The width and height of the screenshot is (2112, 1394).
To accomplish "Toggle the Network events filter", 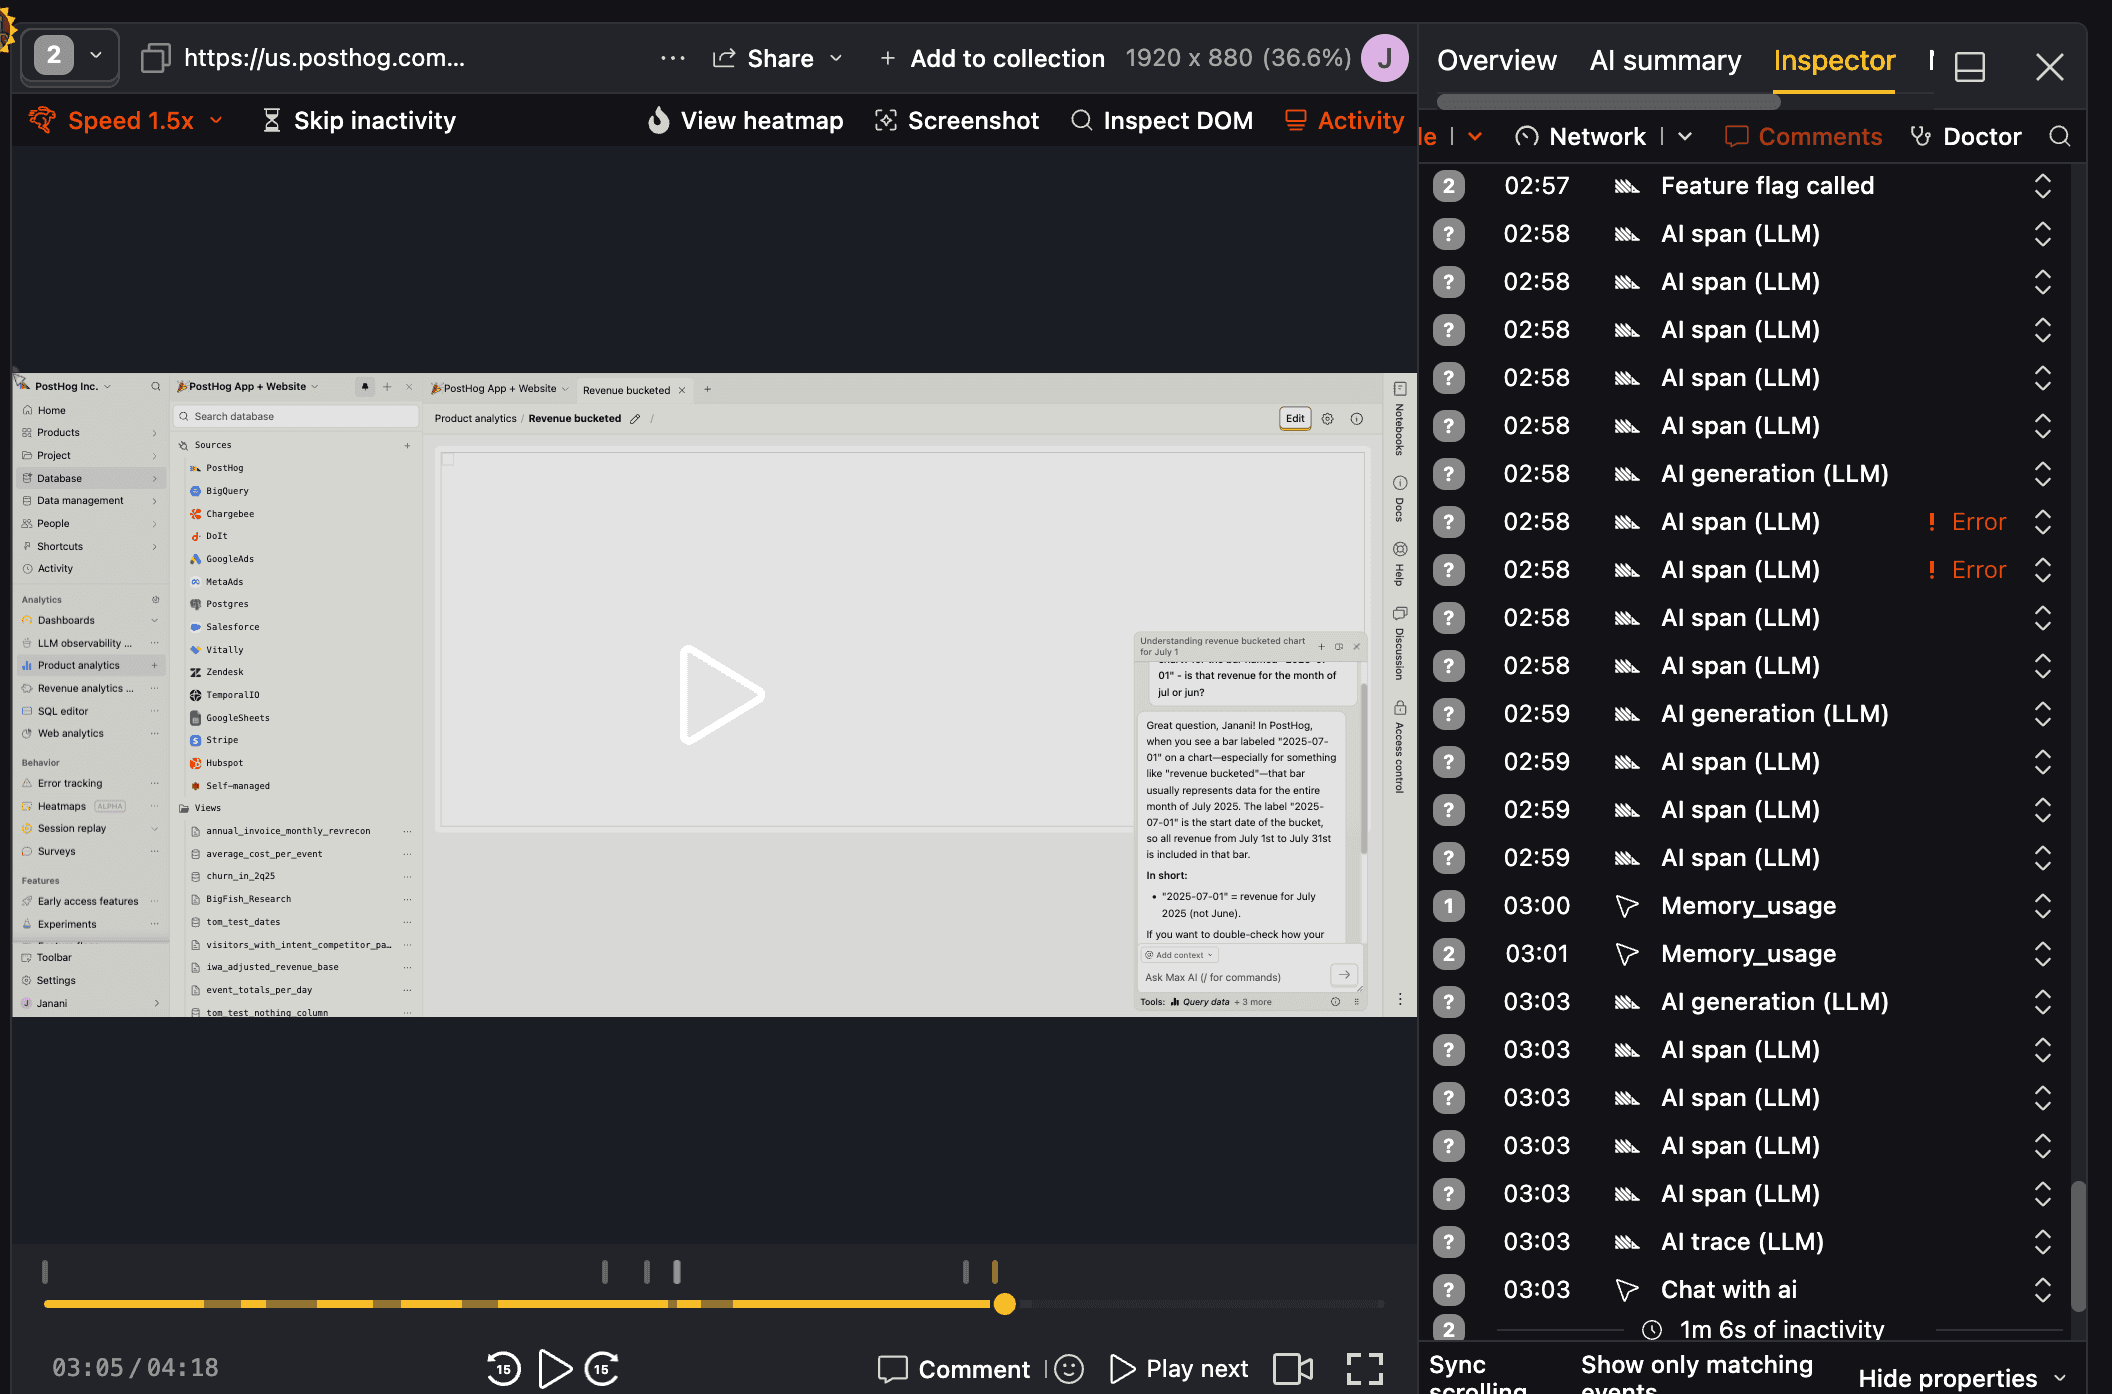I will pyautogui.click(x=1581, y=137).
